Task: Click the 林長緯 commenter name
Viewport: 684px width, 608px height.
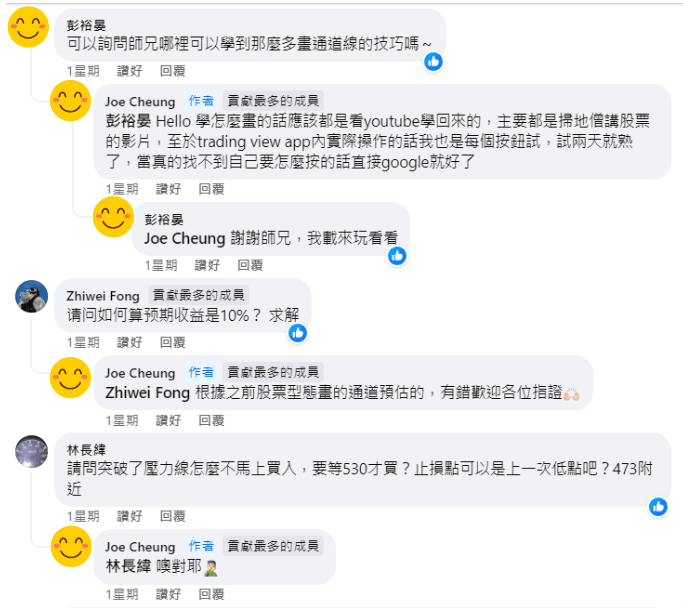Action: pyautogui.click(x=86, y=449)
